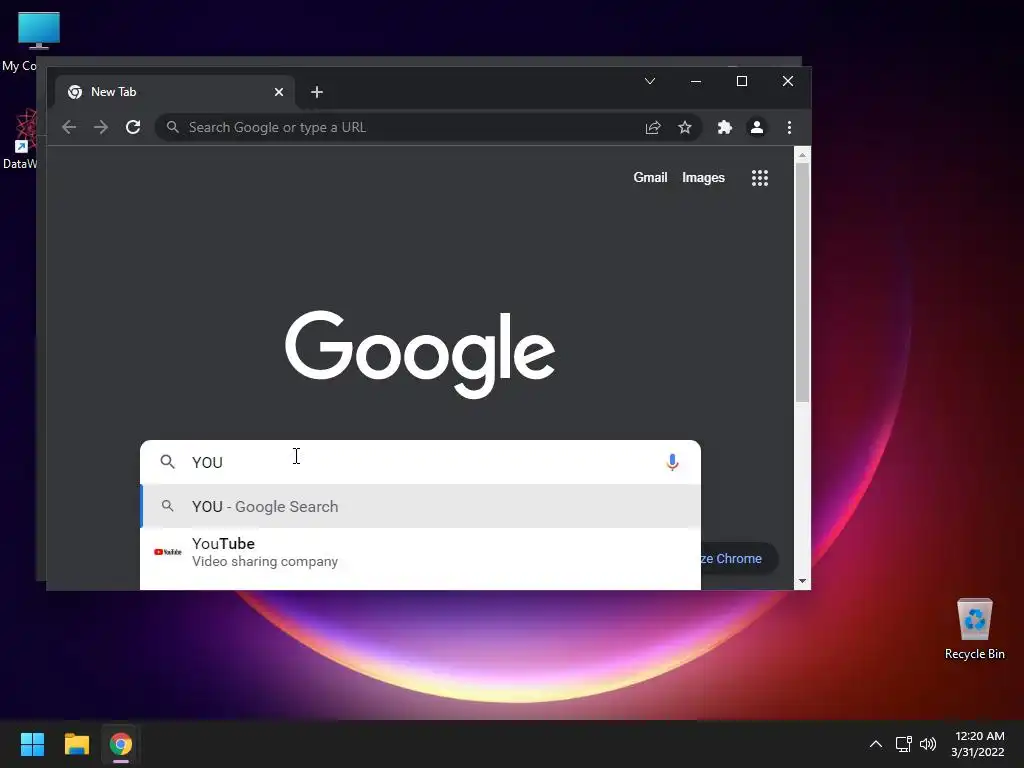Reload the page with the refresh icon

pos(133,127)
